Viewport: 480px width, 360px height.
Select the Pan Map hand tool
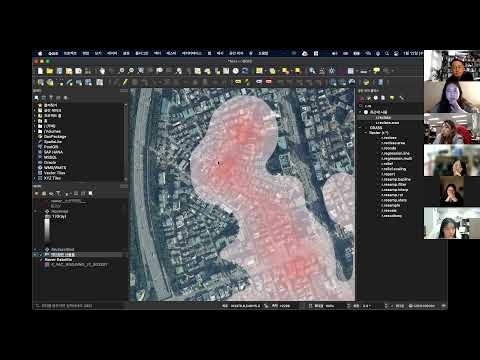pos(102,71)
